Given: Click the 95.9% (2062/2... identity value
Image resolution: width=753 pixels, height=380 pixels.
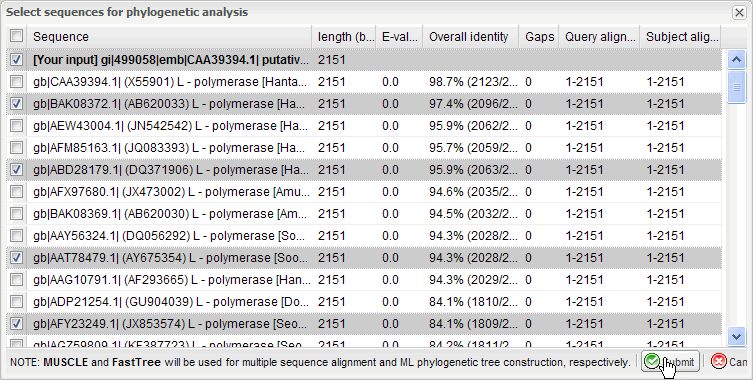Looking at the screenshot, I should pyautogui.click(x=473, y=126).
